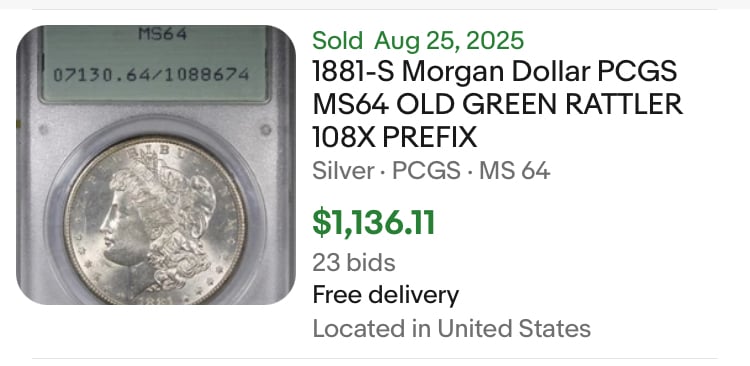750x366 pixels.
Task: Click the 'Sold Aug 25, 2025' status text
Action: coord(418,41)
